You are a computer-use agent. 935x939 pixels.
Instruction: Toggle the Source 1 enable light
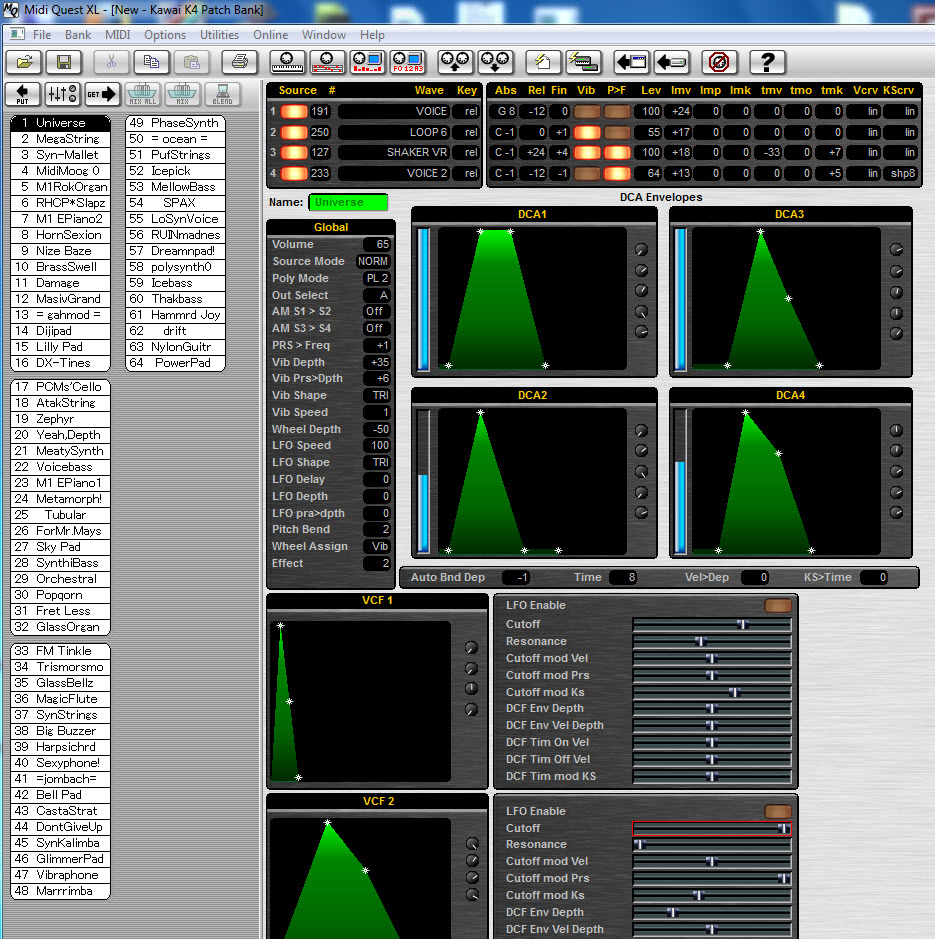tap(294, 112)
